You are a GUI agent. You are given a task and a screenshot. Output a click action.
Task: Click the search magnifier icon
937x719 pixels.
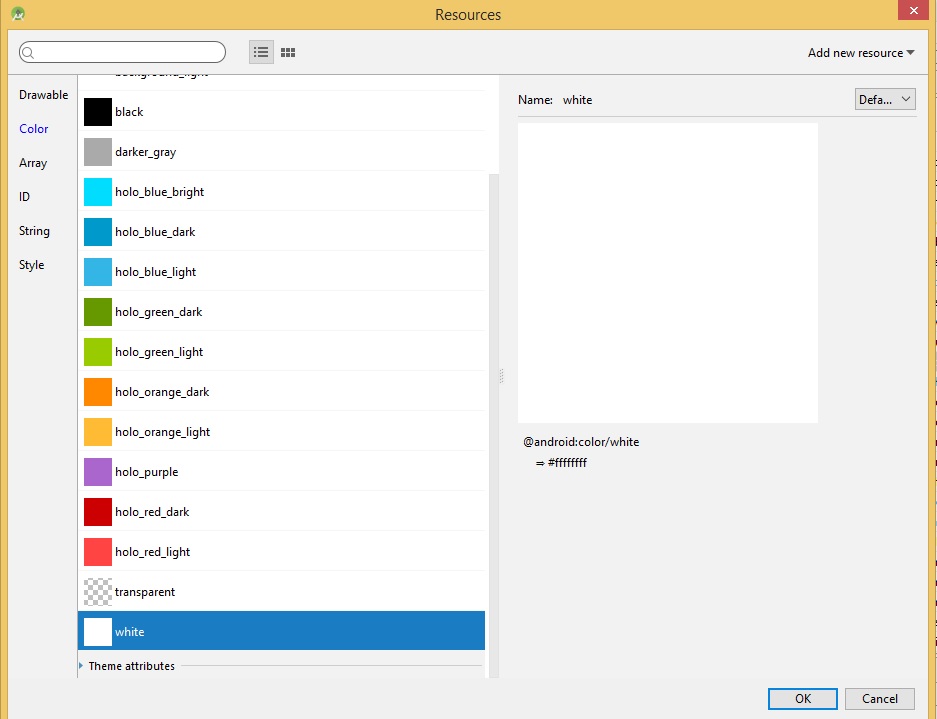tap(28, 53)
